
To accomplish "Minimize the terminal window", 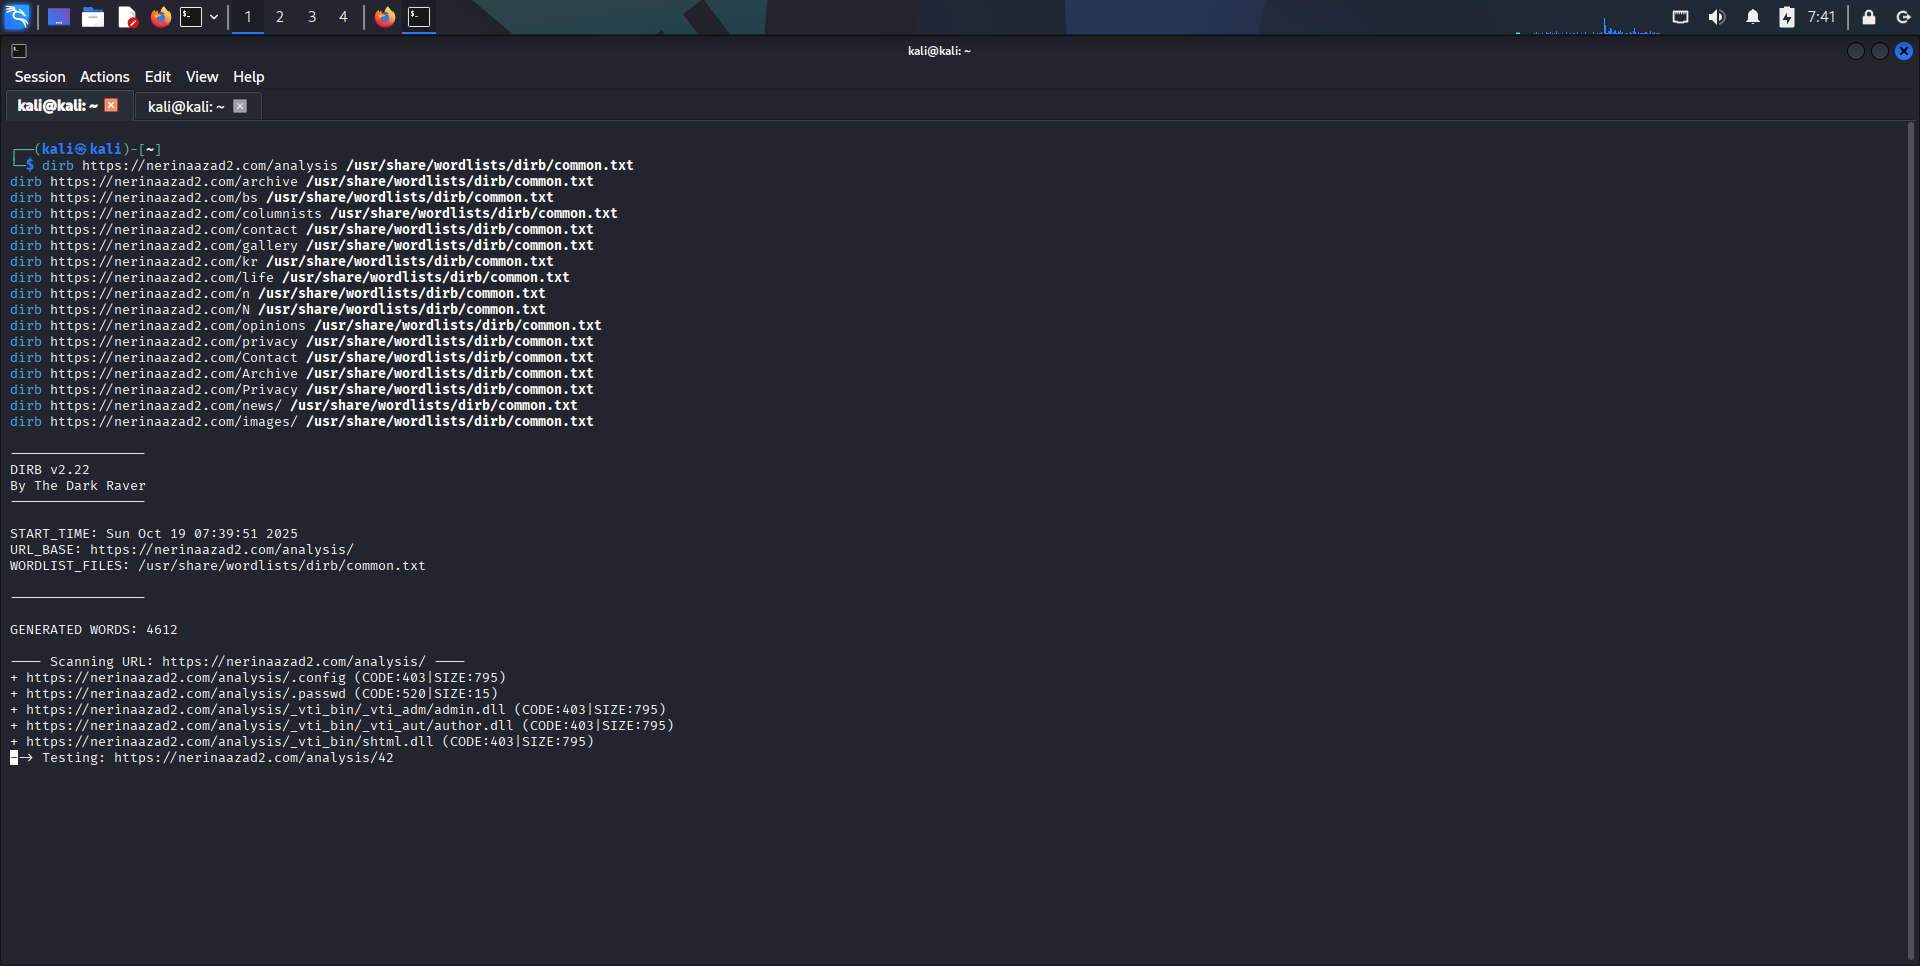I will coord(1856,51).
